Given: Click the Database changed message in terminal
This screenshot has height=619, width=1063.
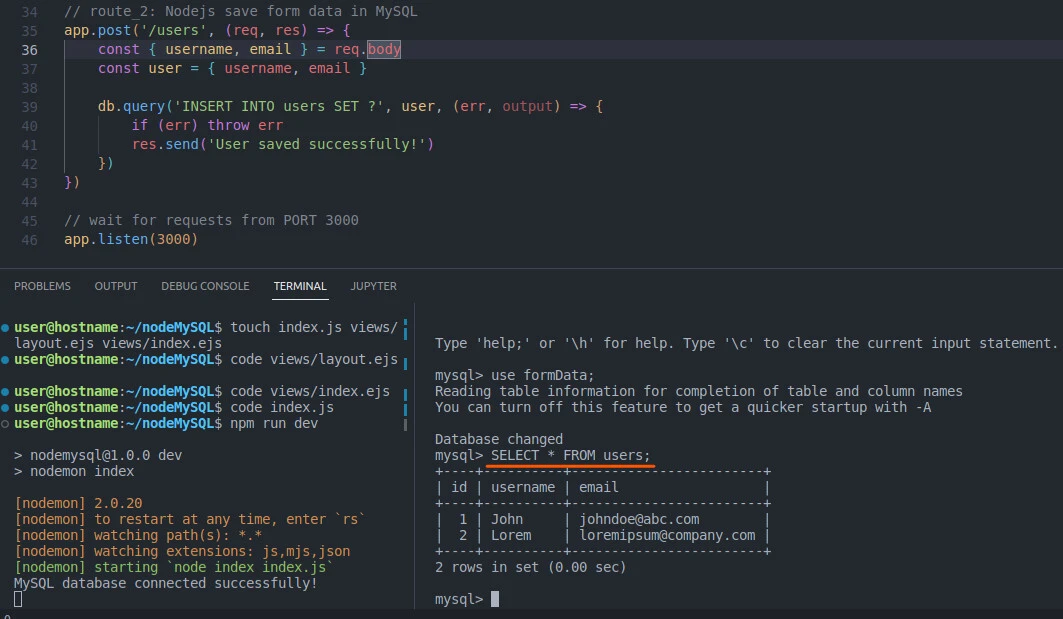Looking at the screenshot, I should [498, 439].
